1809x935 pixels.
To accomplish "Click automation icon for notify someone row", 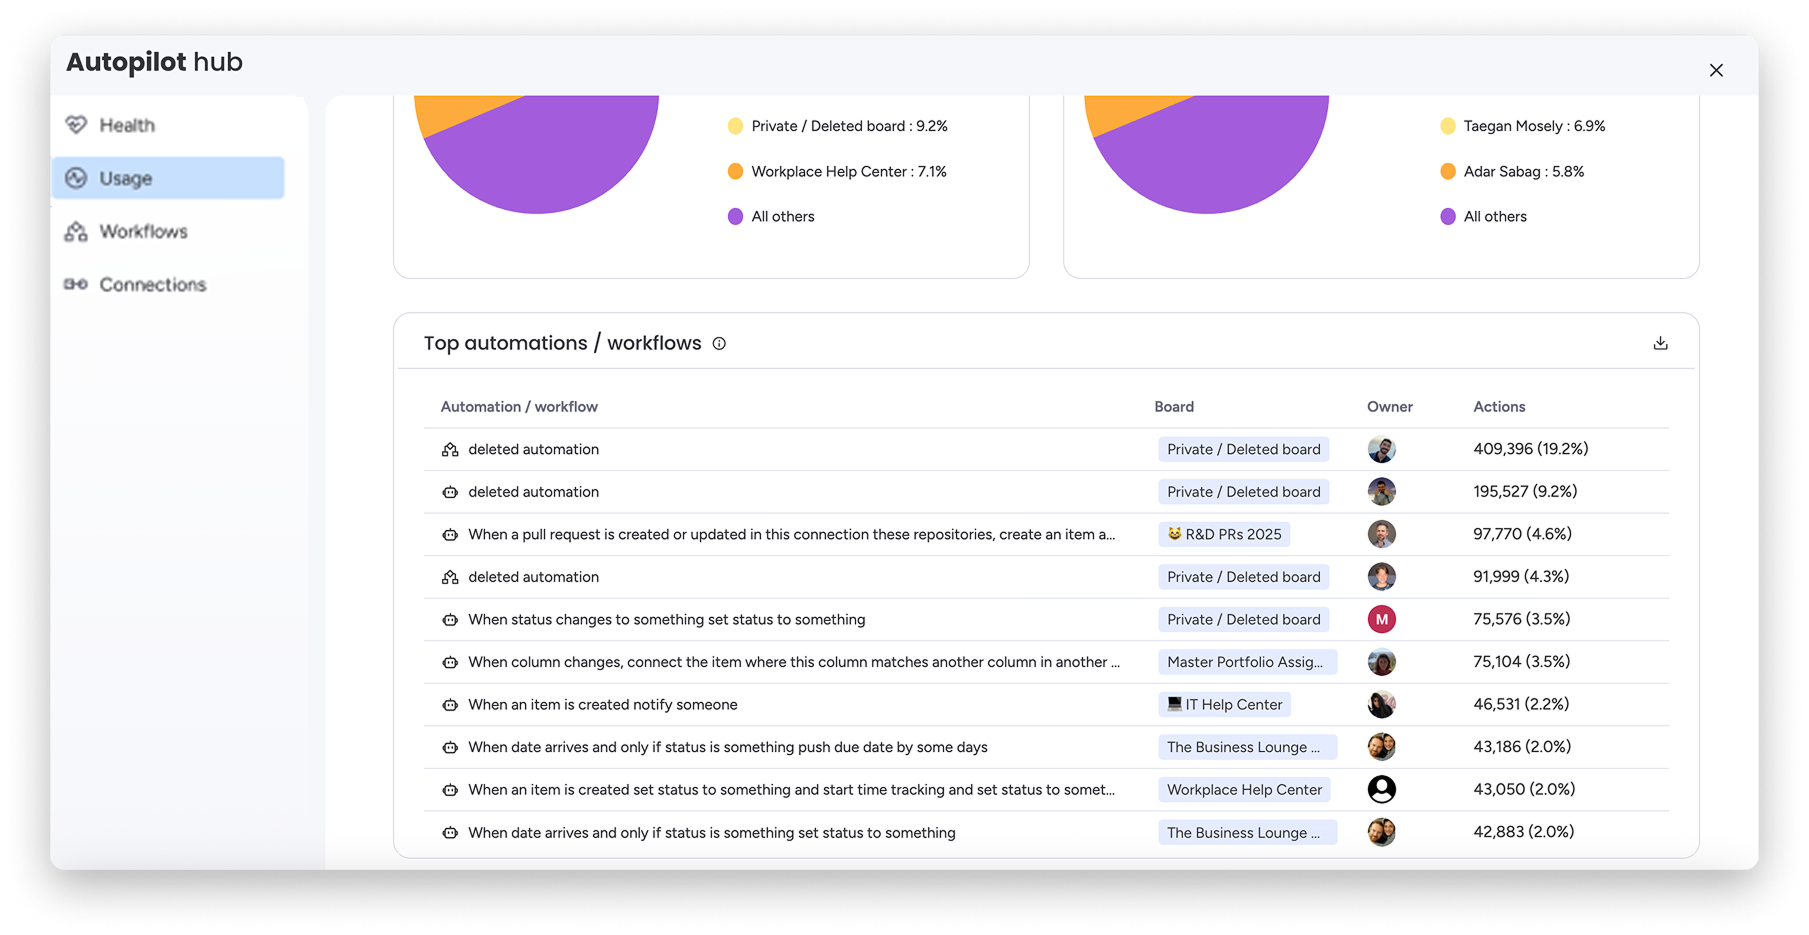I will pyautogui.click(x=450, y=705).
